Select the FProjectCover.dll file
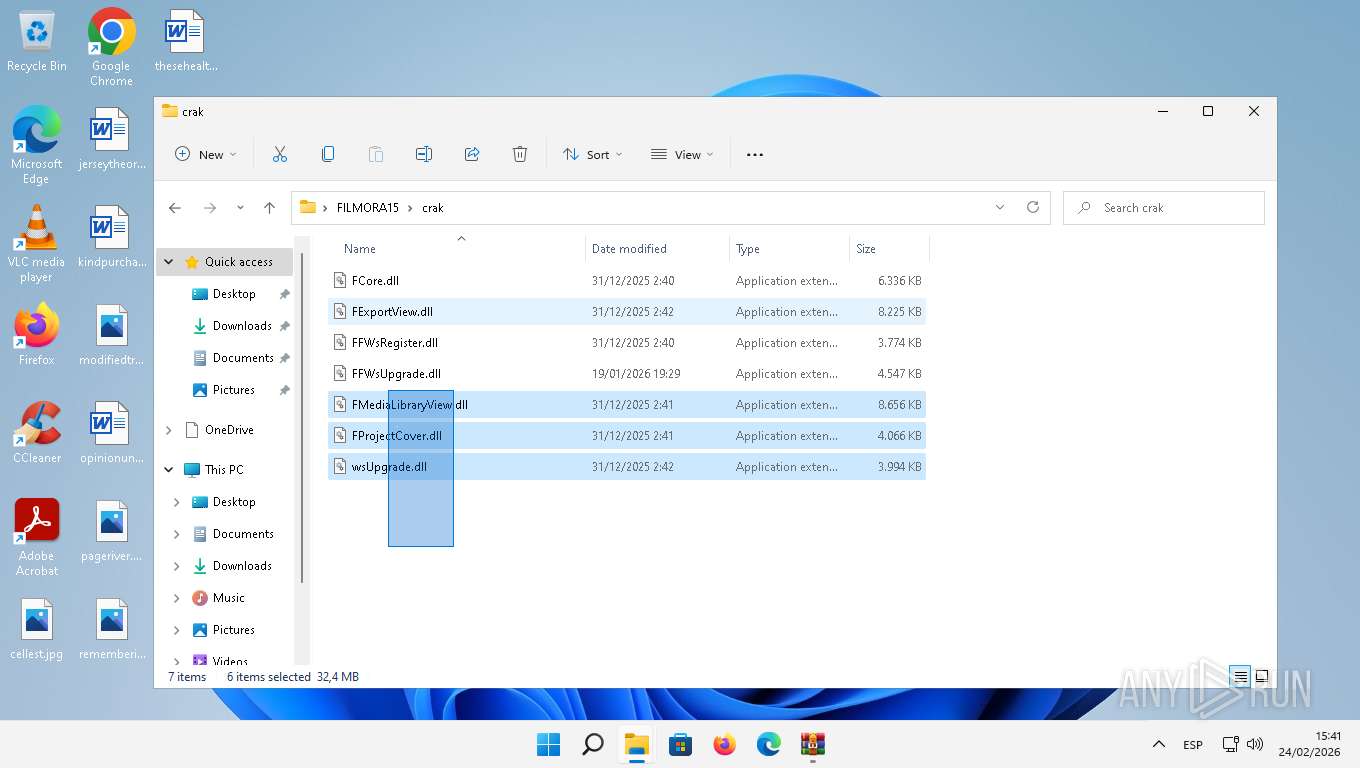This screenshot has height=768, width=1360. click(627, 436)
